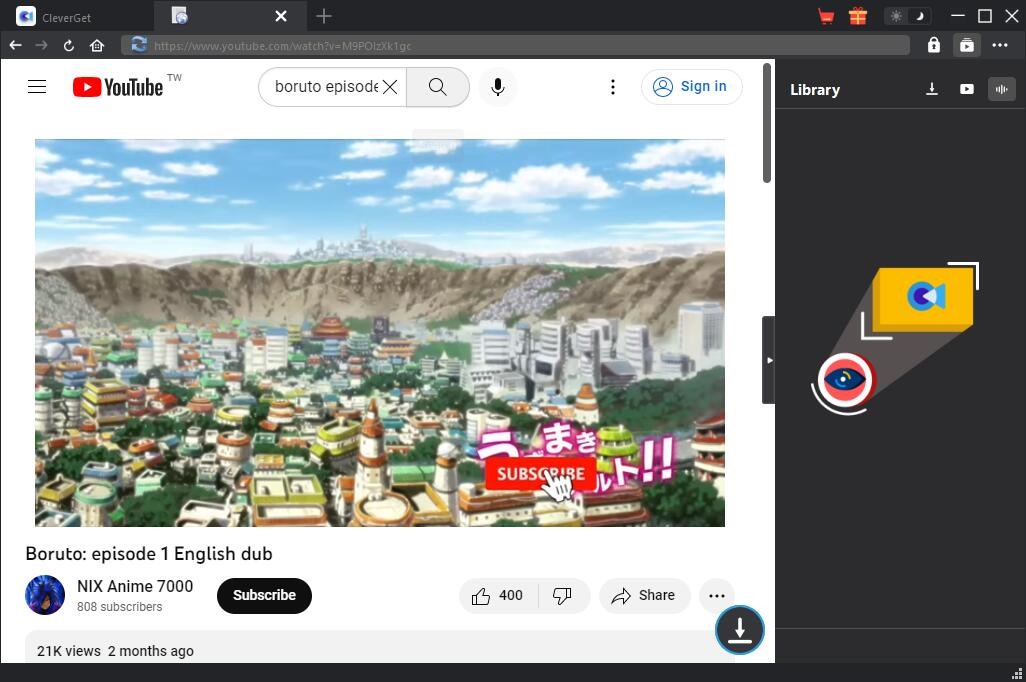Go to the home page
Screen dimensions: 1026x682
[97, 45]
